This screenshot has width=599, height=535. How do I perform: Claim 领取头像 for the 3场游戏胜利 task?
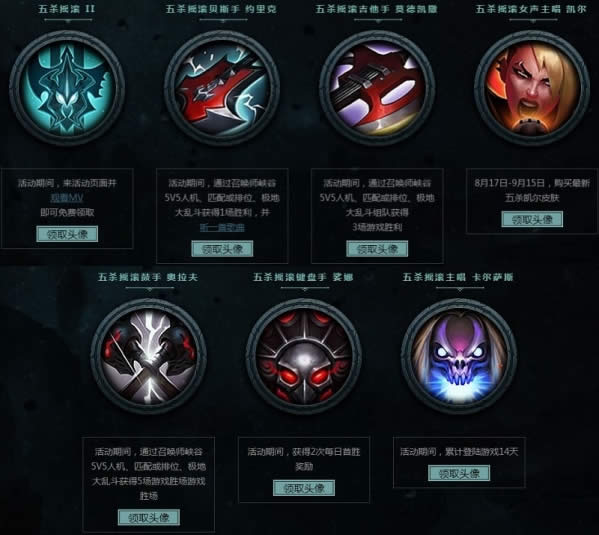(x=377, y=249)
